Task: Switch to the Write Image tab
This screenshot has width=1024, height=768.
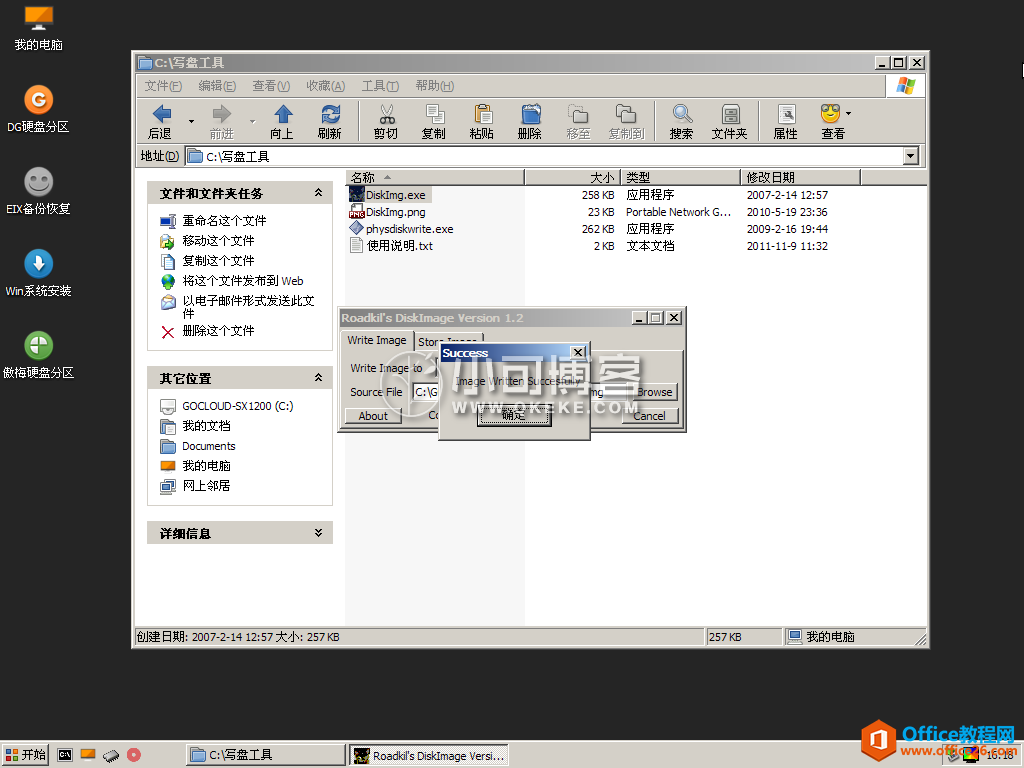Action: [x=377, y=340]
